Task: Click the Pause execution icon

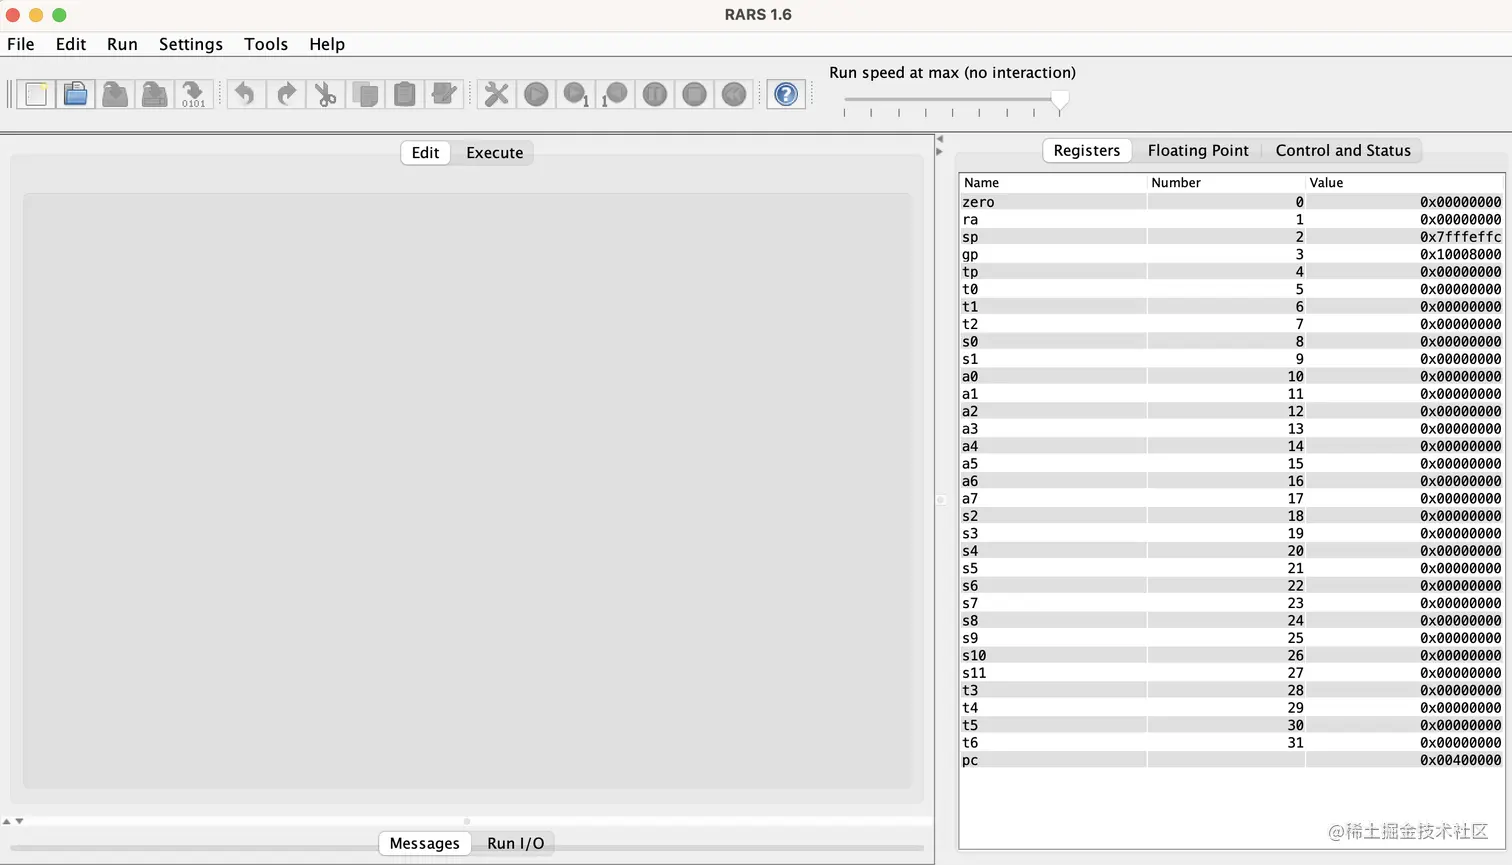Action: [654, 94]
